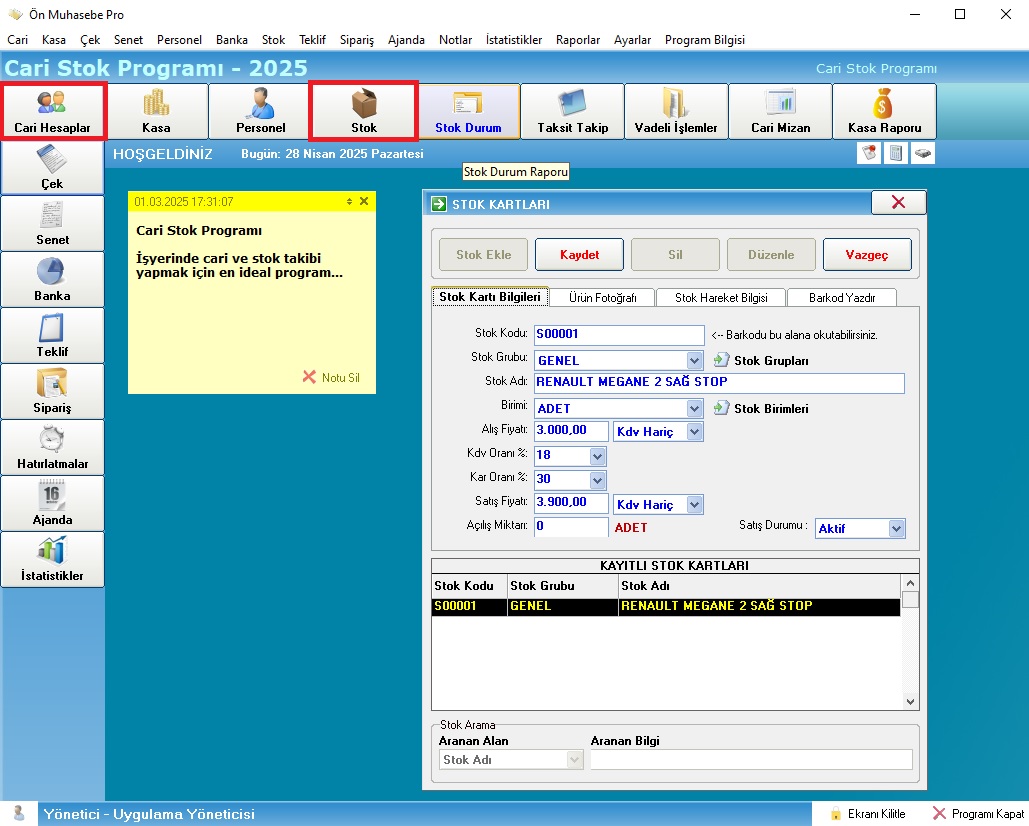
Task: Expand the Stok Grubu dropdown
Action: pyautogui.click(x=694, y=360)
